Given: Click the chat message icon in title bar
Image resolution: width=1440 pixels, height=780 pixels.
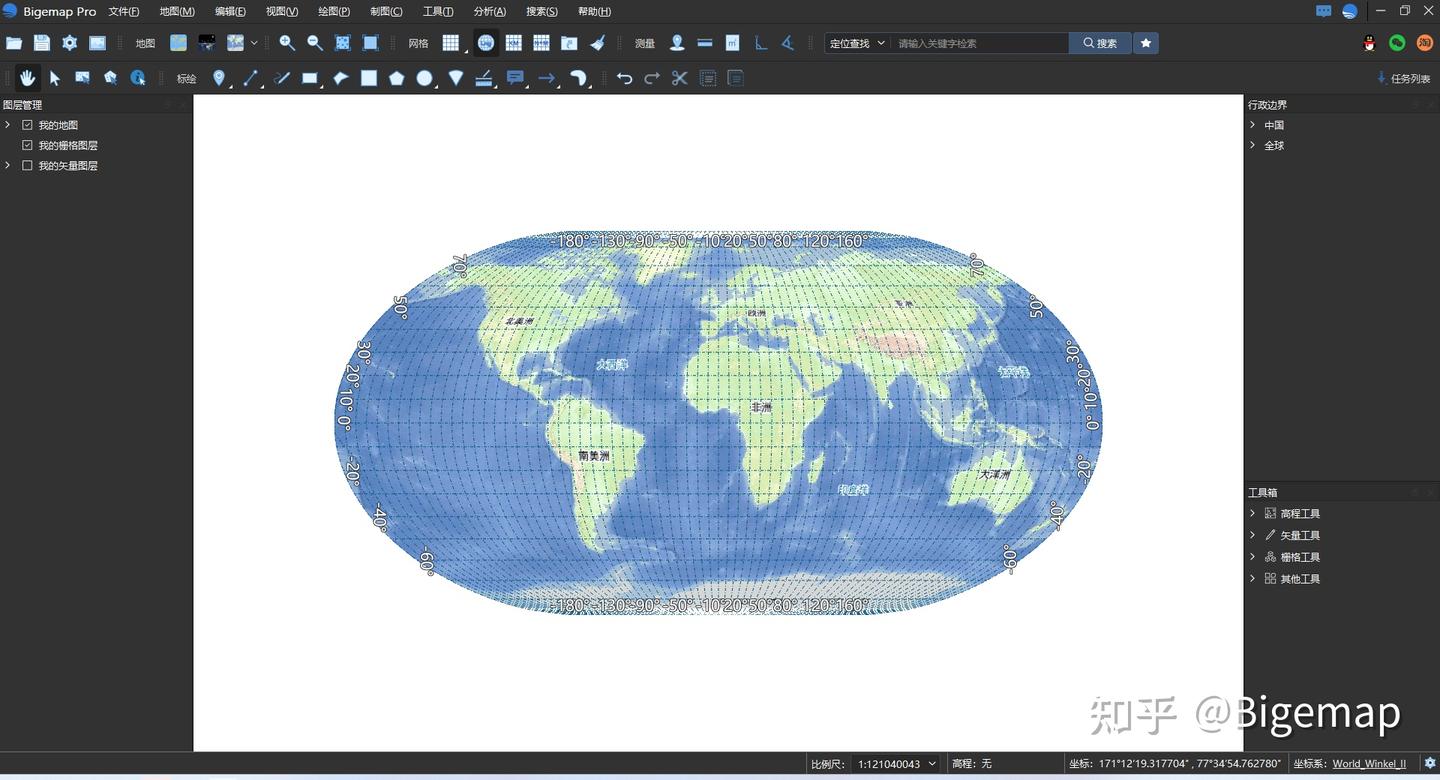Looking at the screenshot, I should (x=1323, y=11).
